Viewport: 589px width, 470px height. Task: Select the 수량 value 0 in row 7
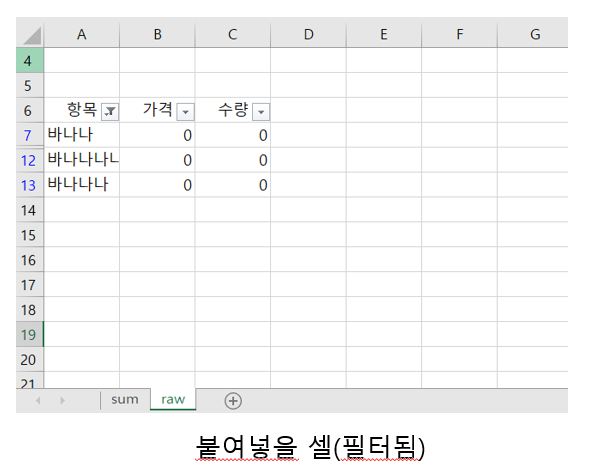point(233,135)
